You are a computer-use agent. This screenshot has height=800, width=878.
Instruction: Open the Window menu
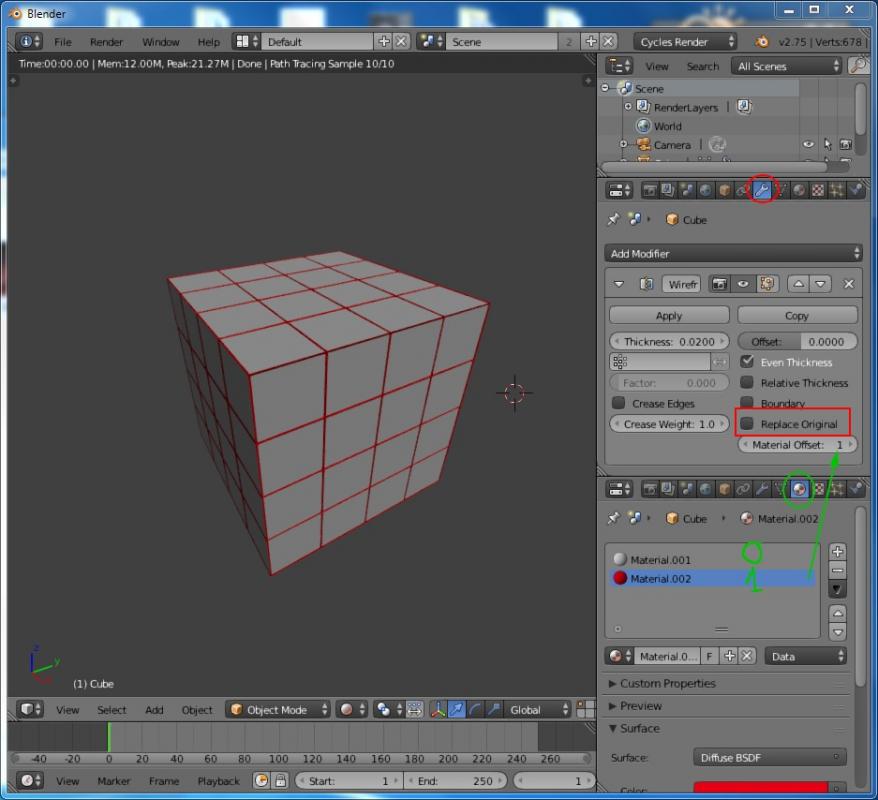pyautogui.click(x=160, y=42)
